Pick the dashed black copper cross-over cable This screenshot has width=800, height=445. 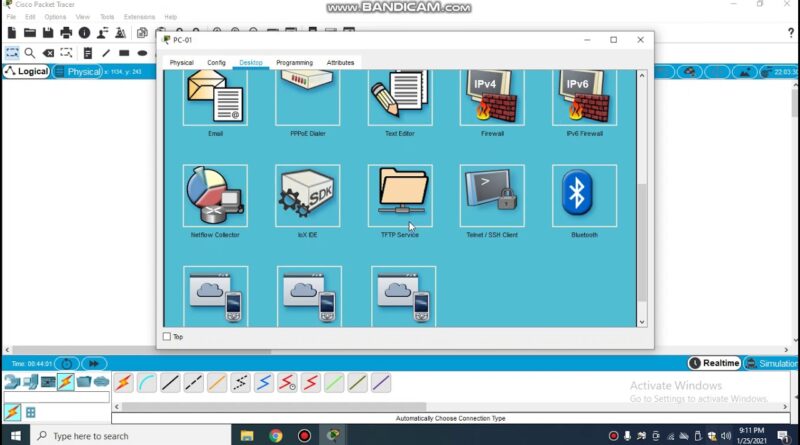pyautogui.click(x=194, y=383)
